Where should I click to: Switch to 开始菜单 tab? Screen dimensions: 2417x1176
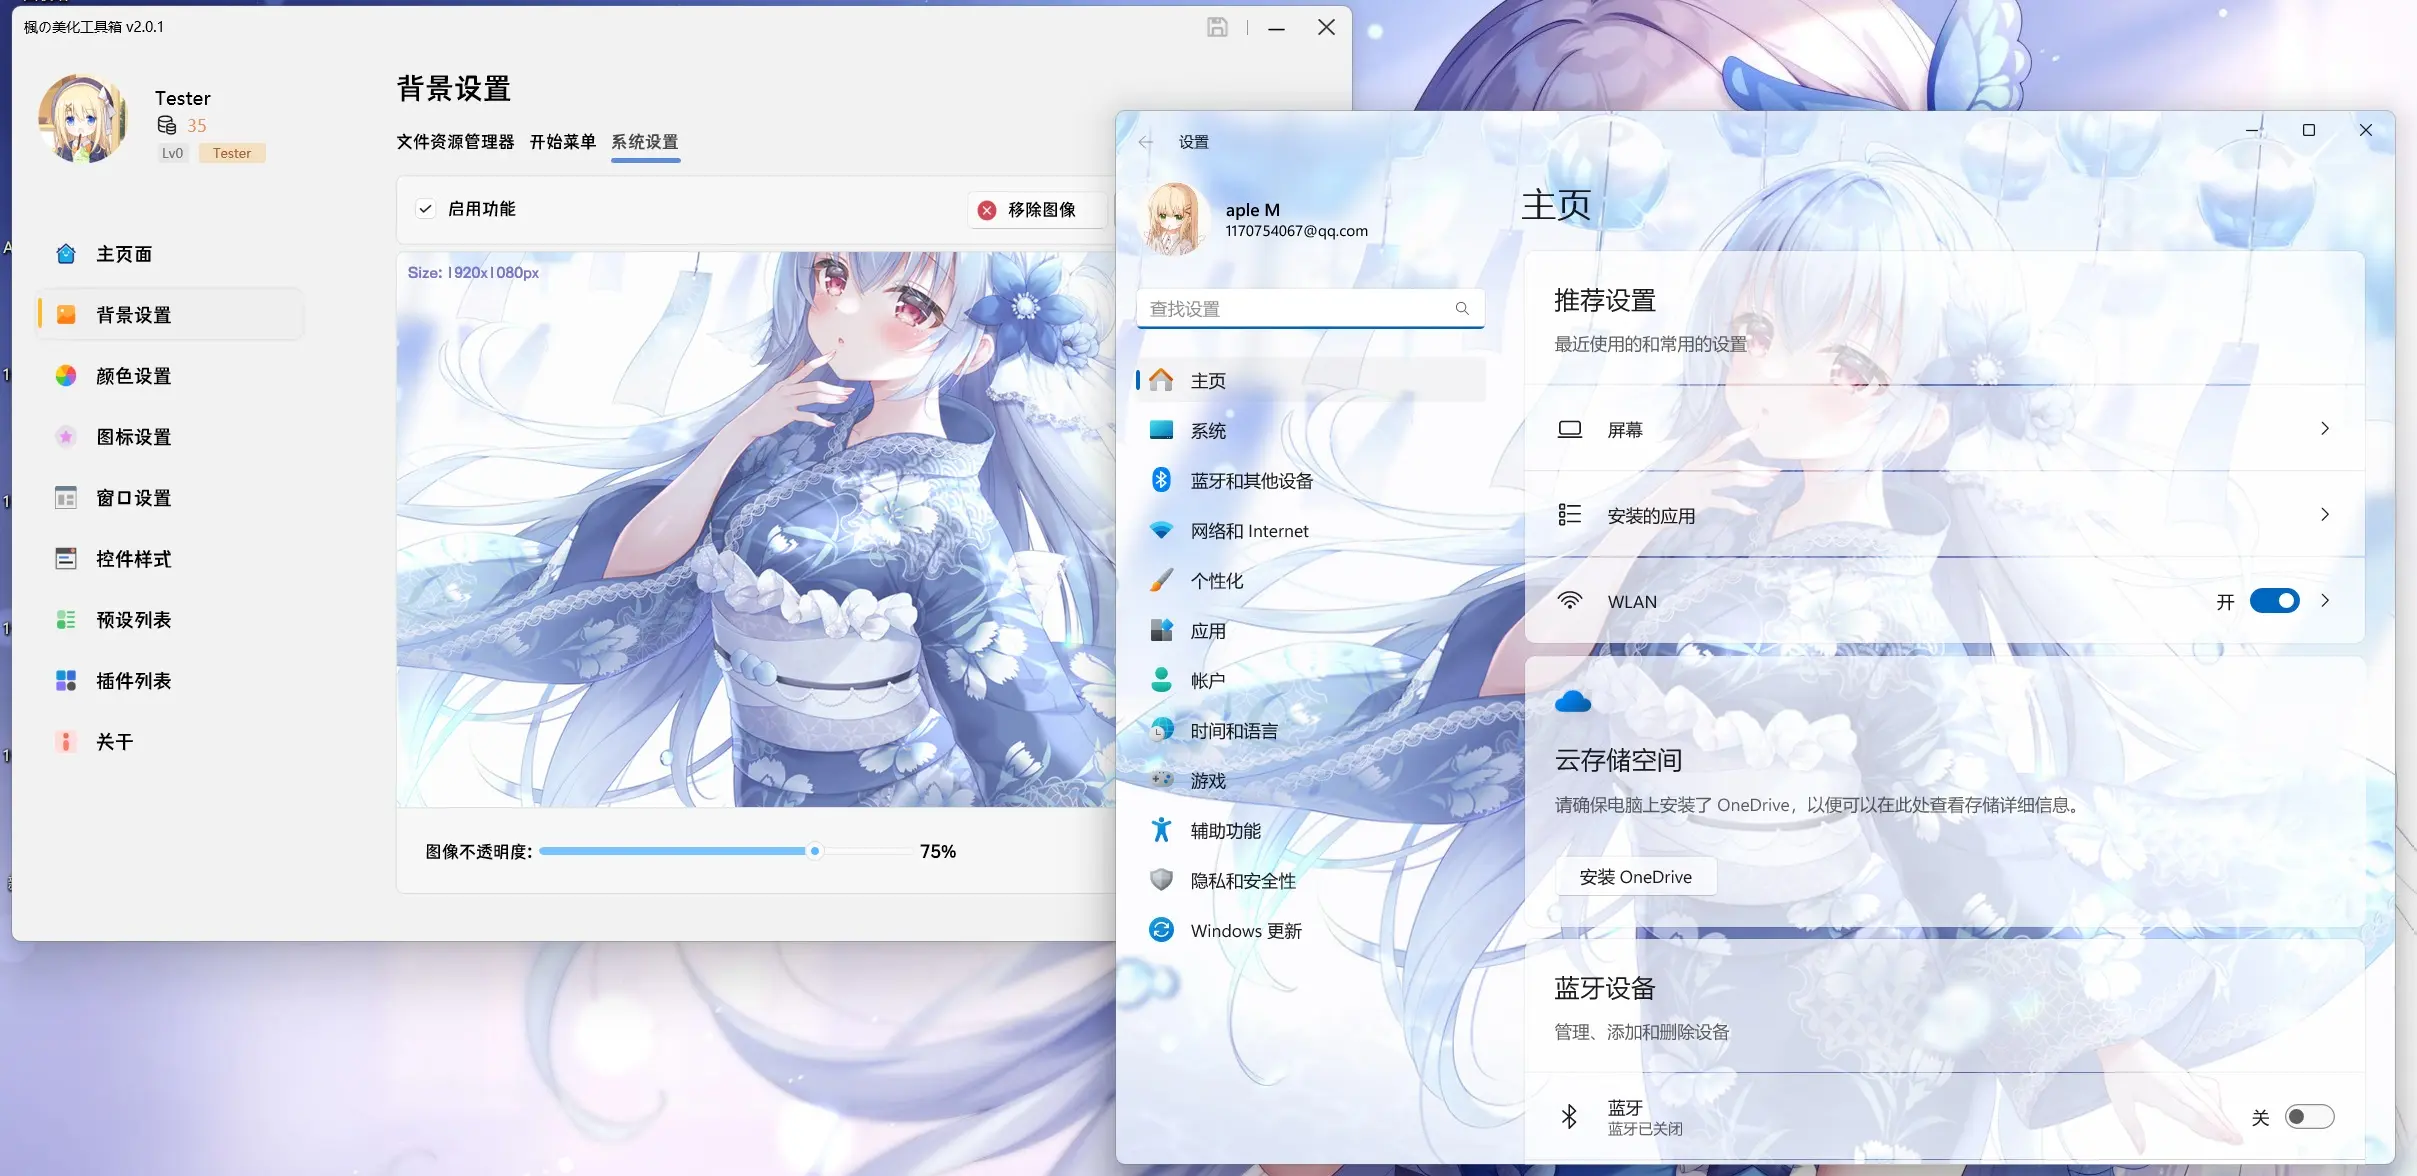pyautogui.click(x=563, y=142)
